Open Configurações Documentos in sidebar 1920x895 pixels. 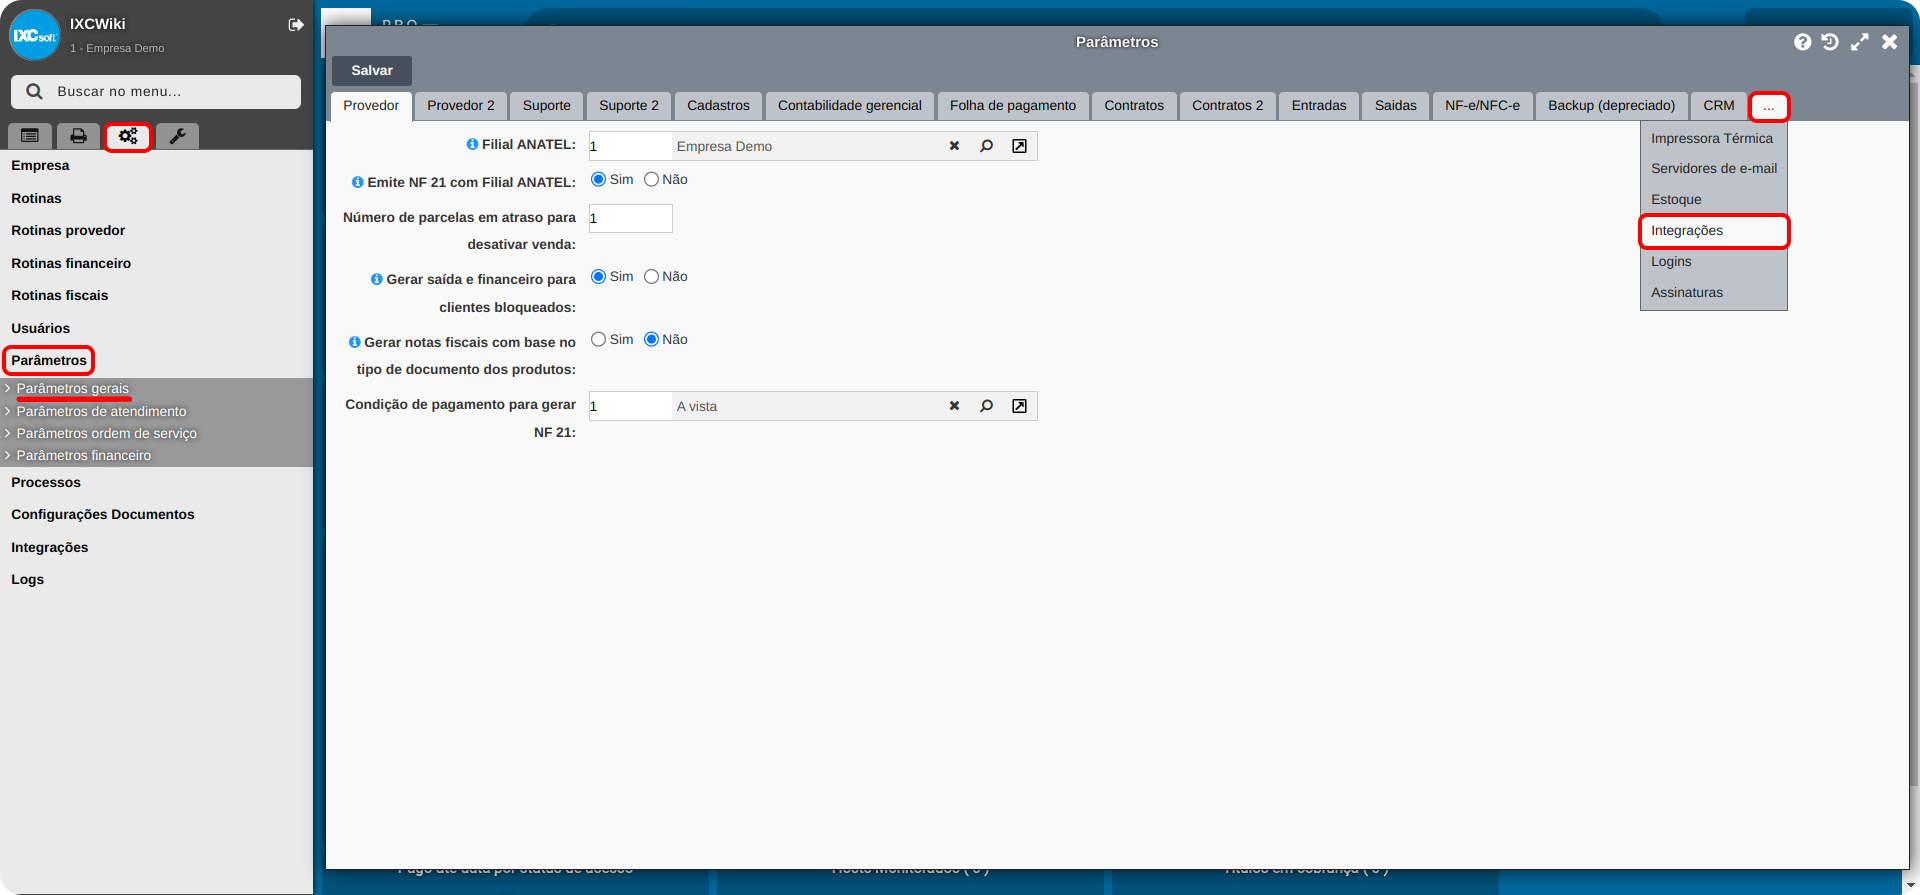tap(103, 514)
